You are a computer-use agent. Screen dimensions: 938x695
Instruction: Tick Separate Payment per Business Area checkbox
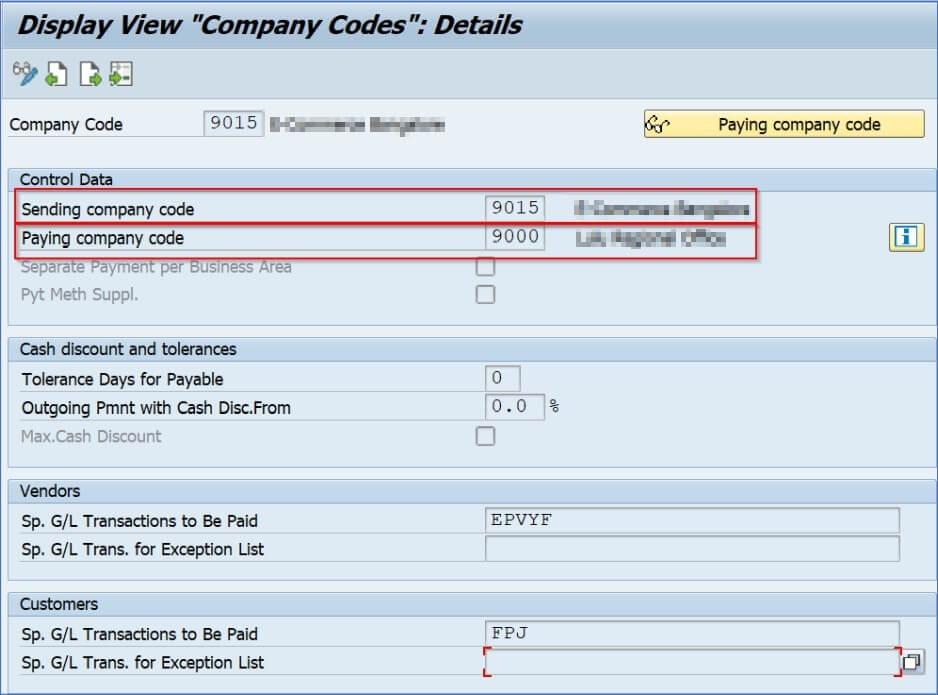point(485,266)
